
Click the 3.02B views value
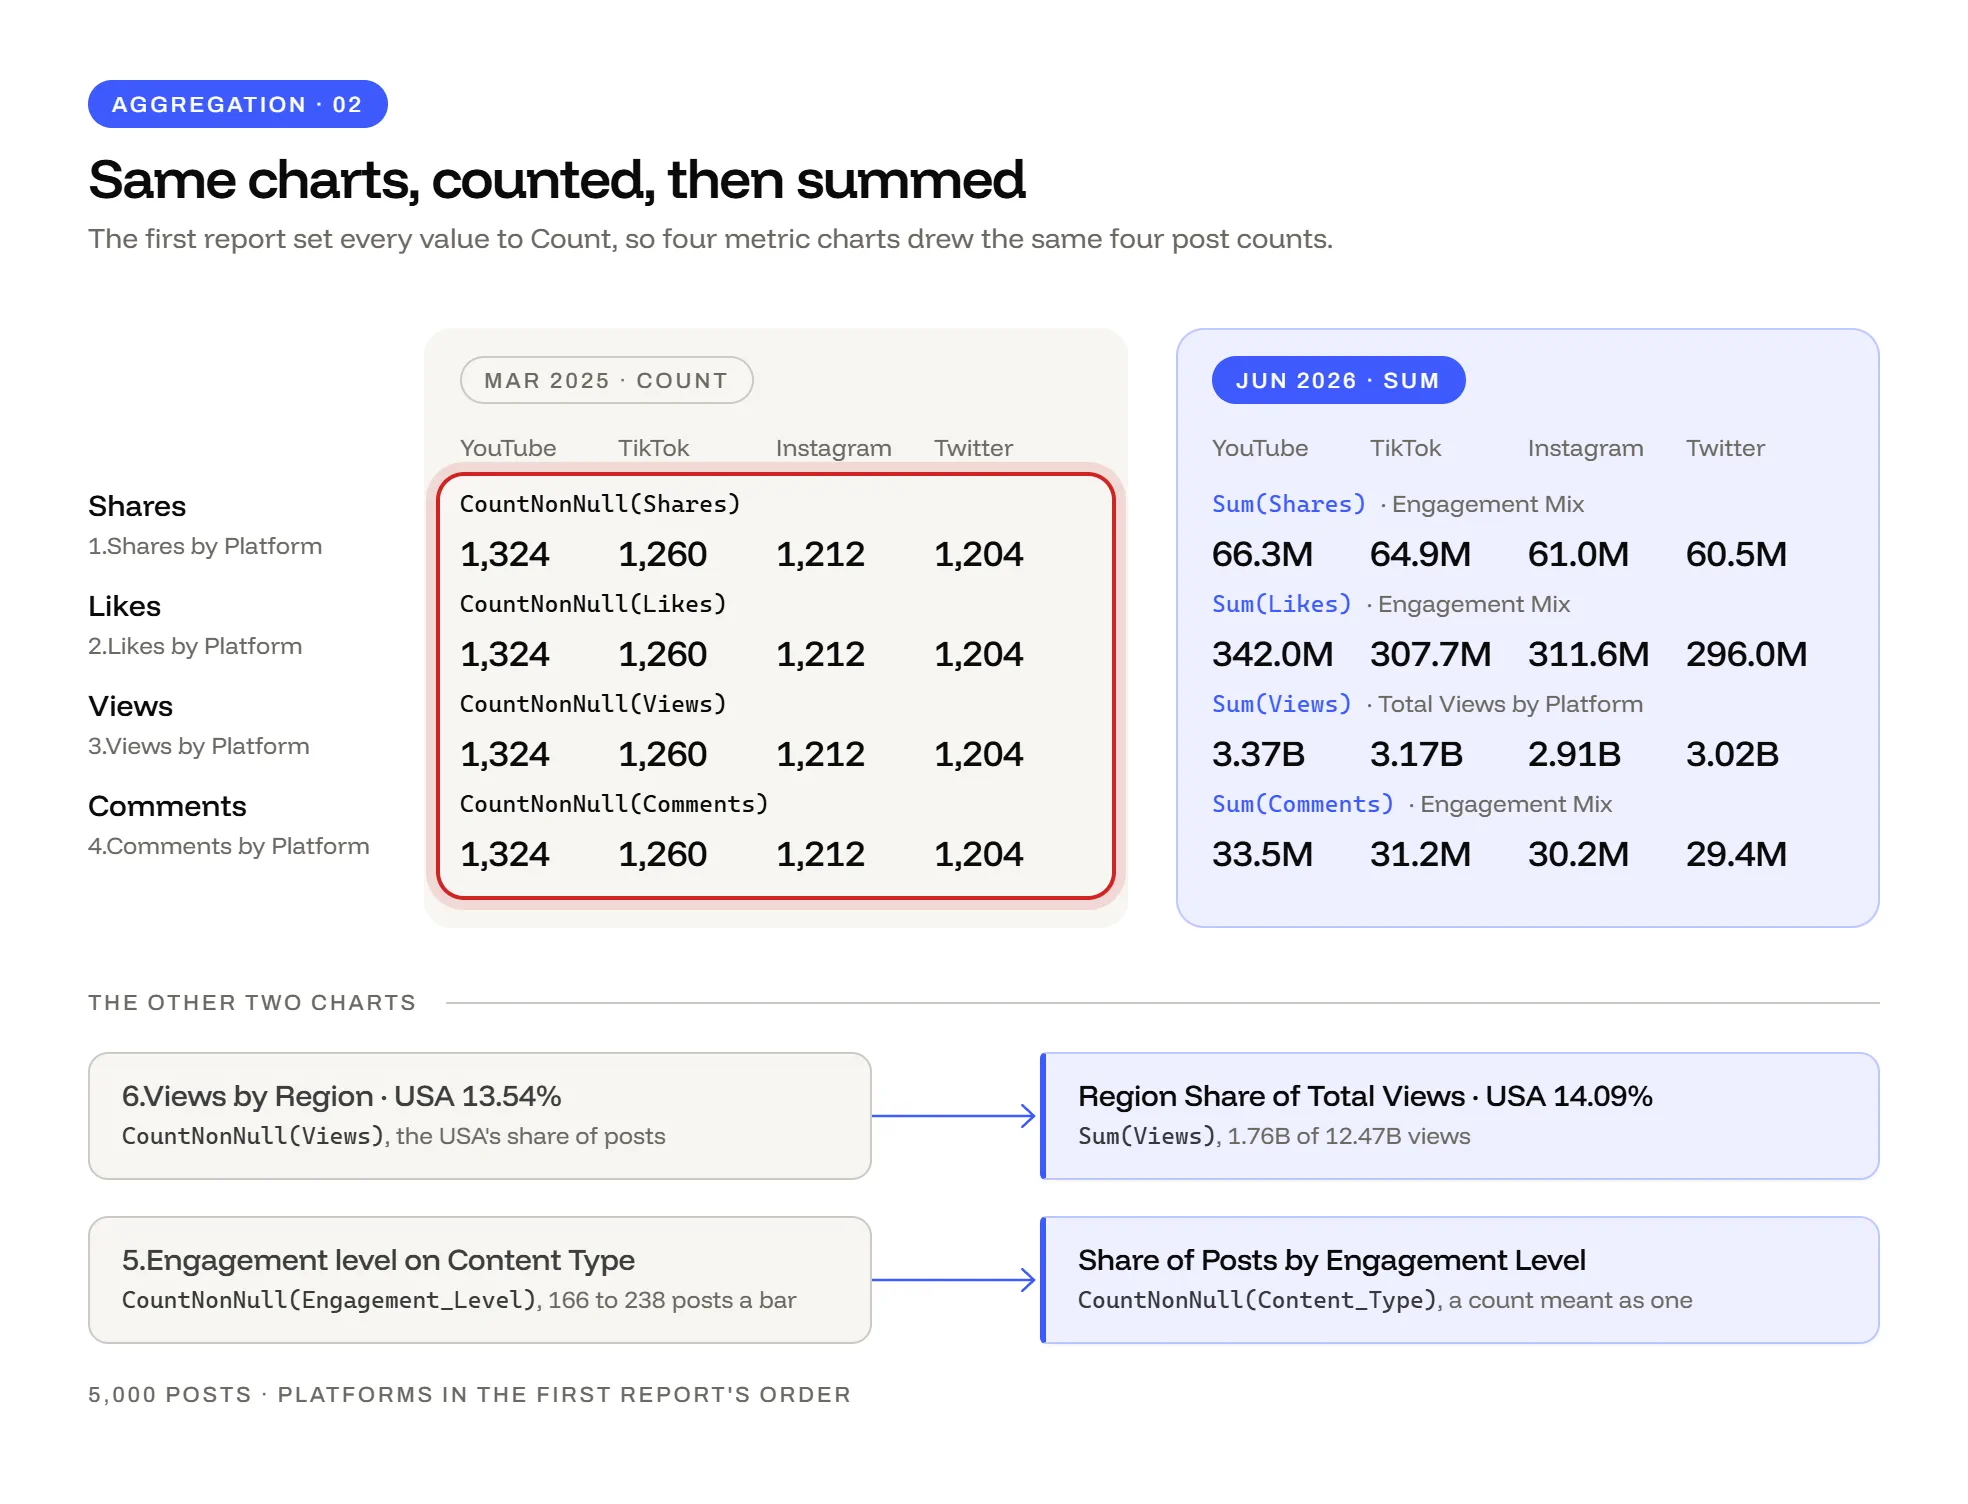coord(1733,754)
